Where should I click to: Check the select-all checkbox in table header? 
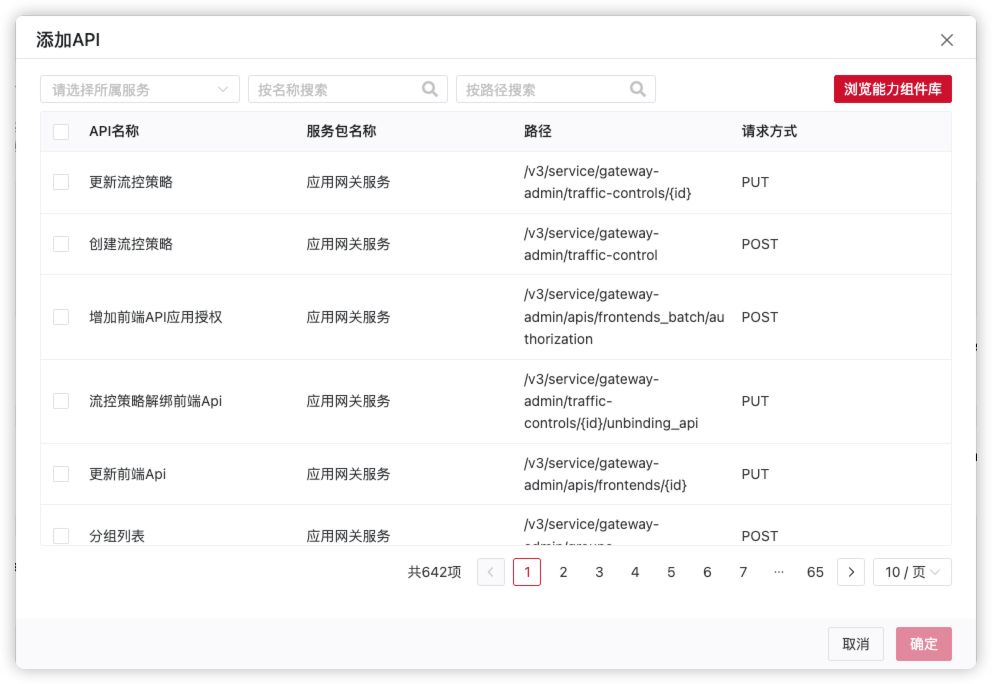[60, 131]
